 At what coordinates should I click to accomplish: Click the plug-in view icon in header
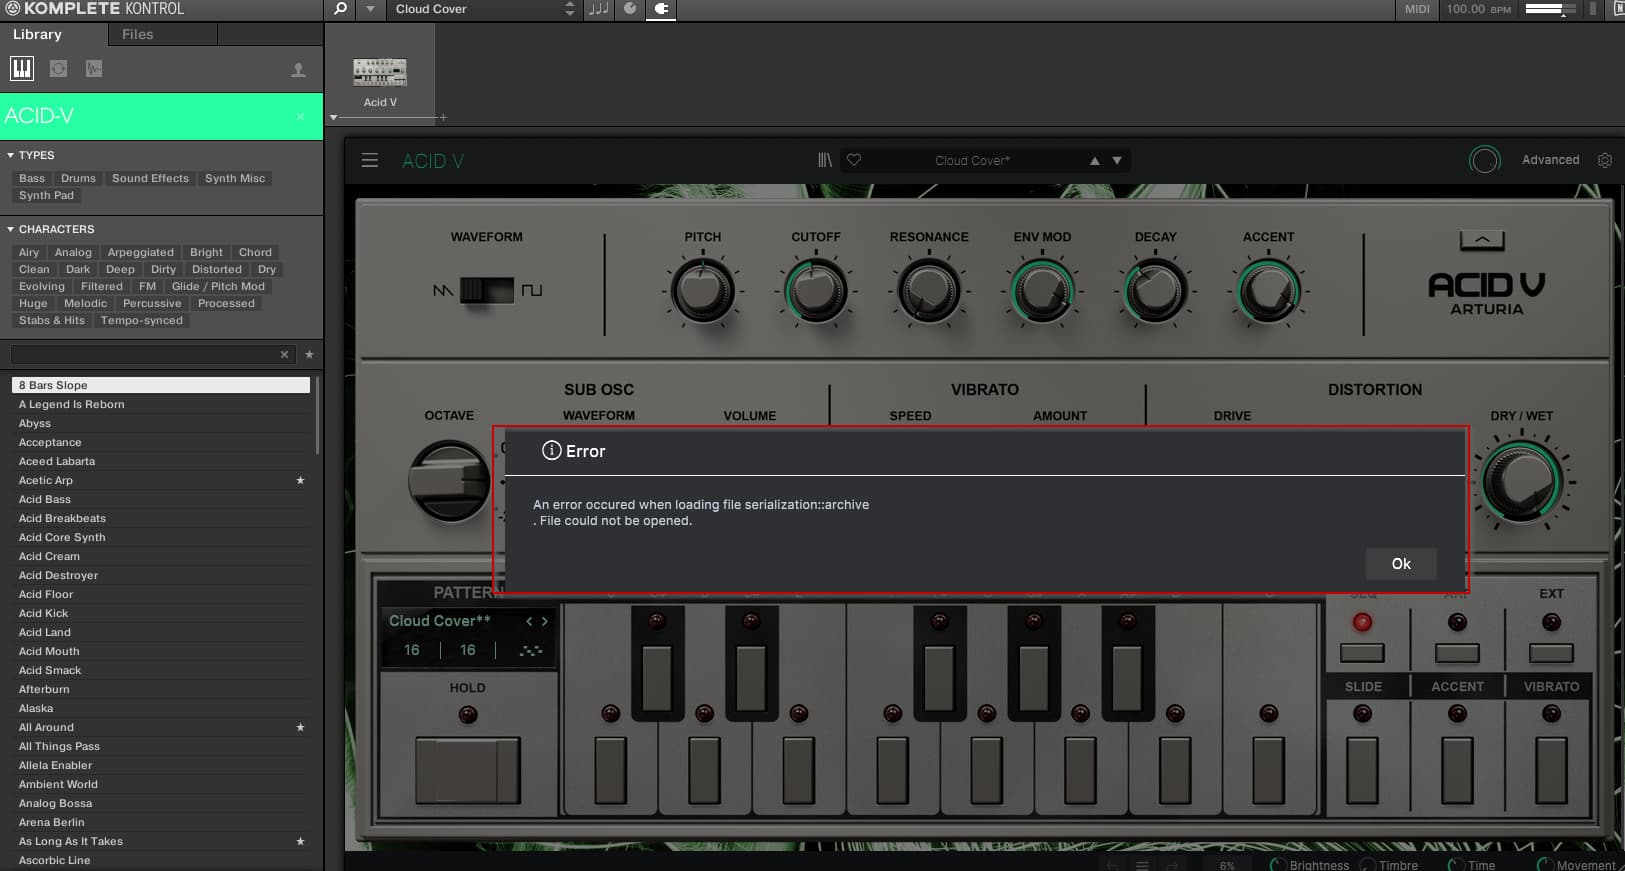click(x=661, y=9)
